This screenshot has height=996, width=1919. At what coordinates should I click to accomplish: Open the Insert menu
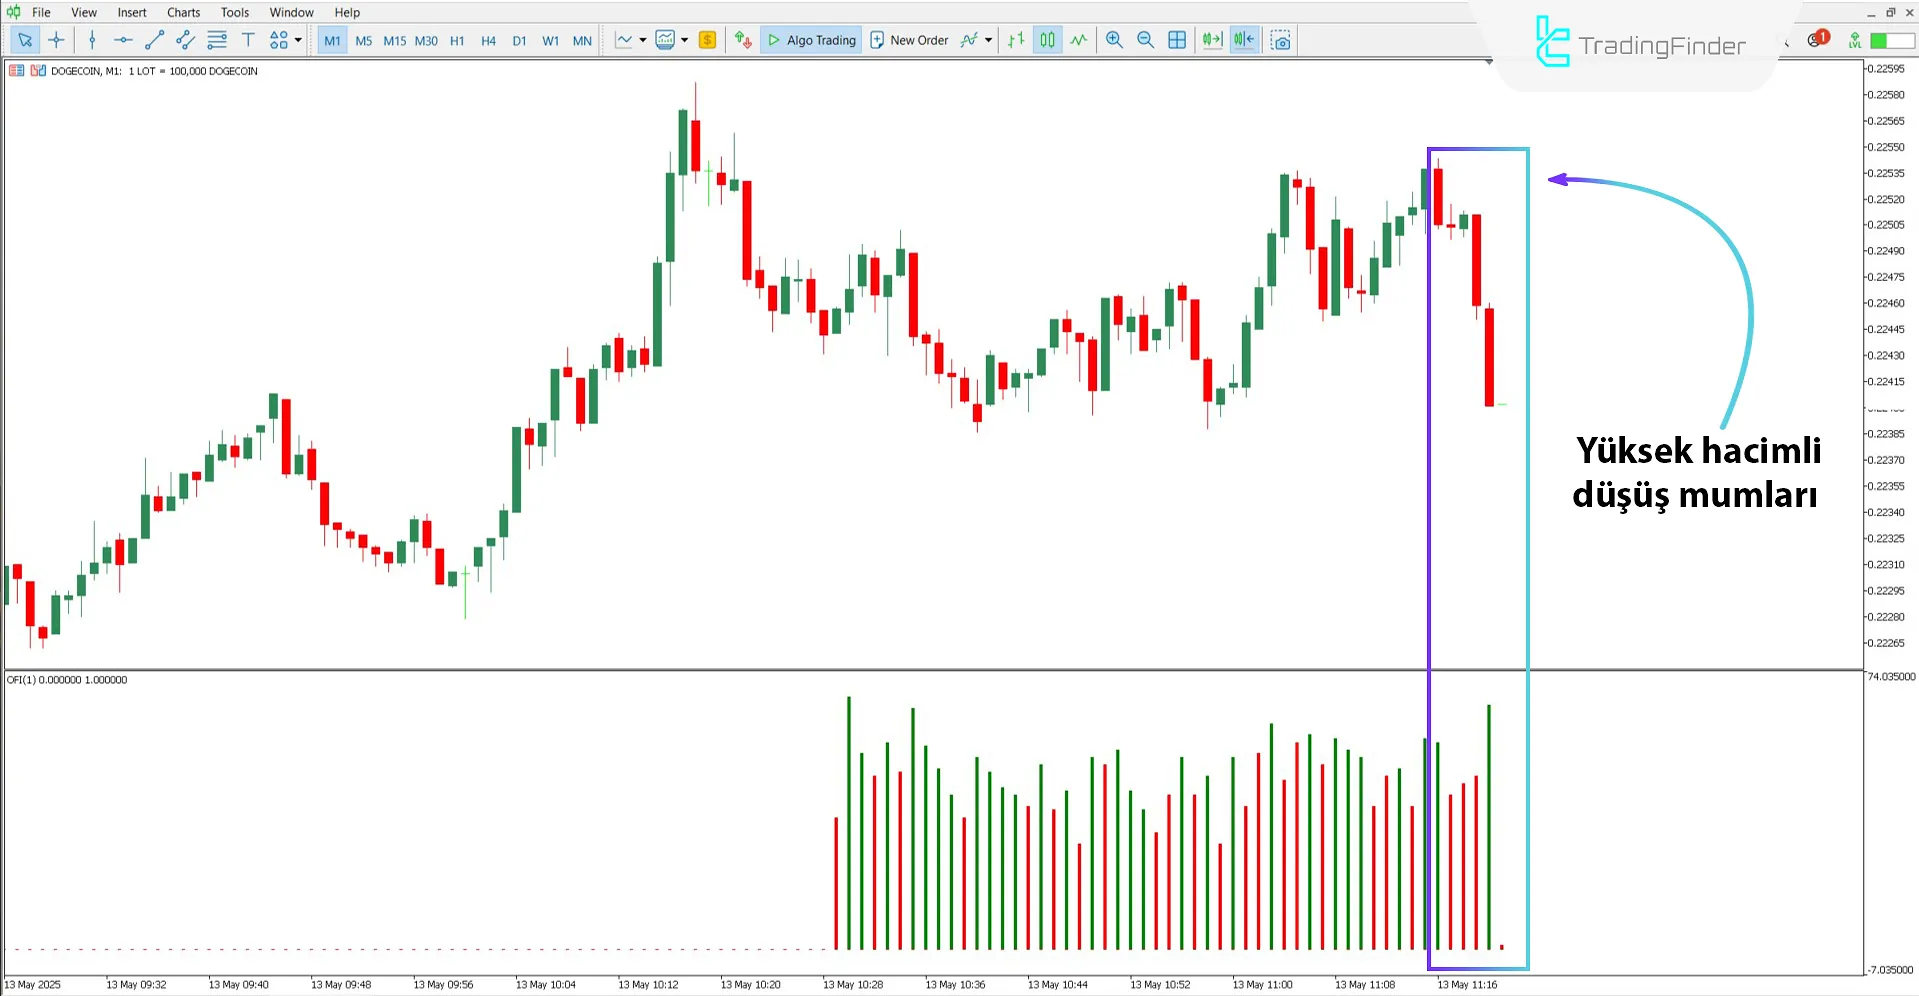click(132, 12)
